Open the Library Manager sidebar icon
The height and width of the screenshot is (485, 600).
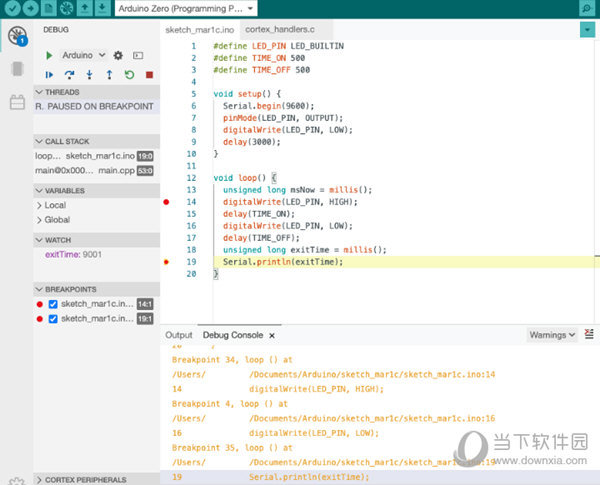(17, 102)
